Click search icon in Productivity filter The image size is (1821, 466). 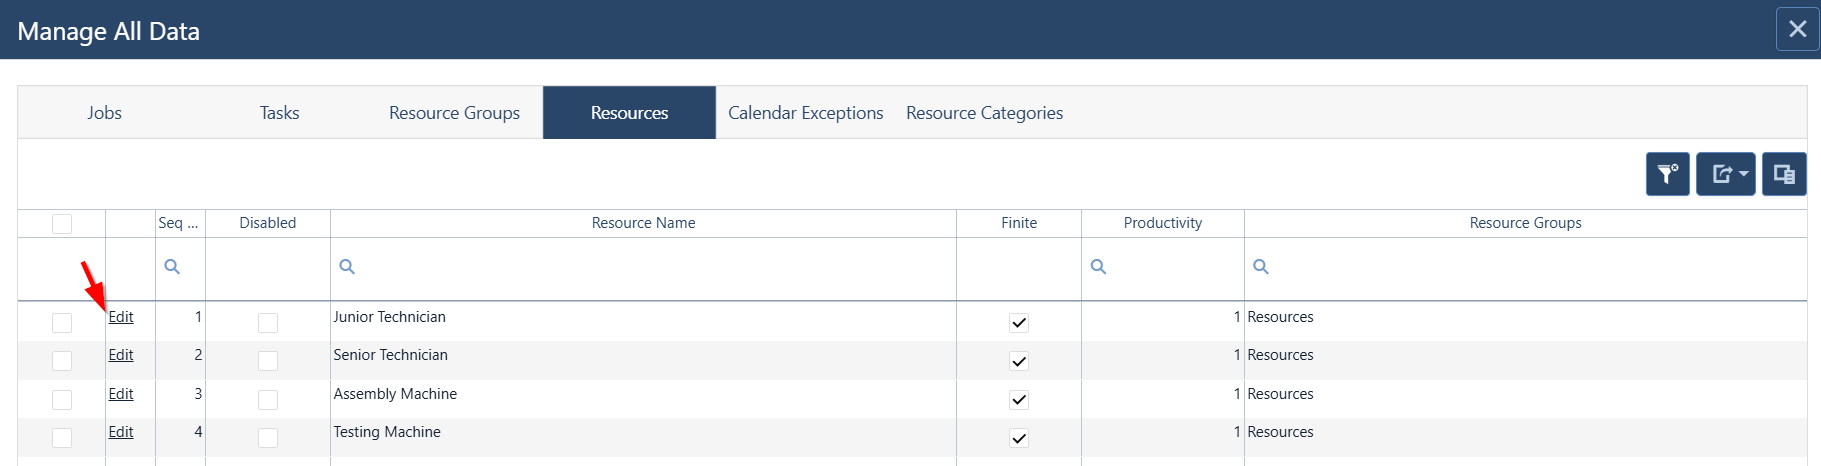[x=1098, y=267]
